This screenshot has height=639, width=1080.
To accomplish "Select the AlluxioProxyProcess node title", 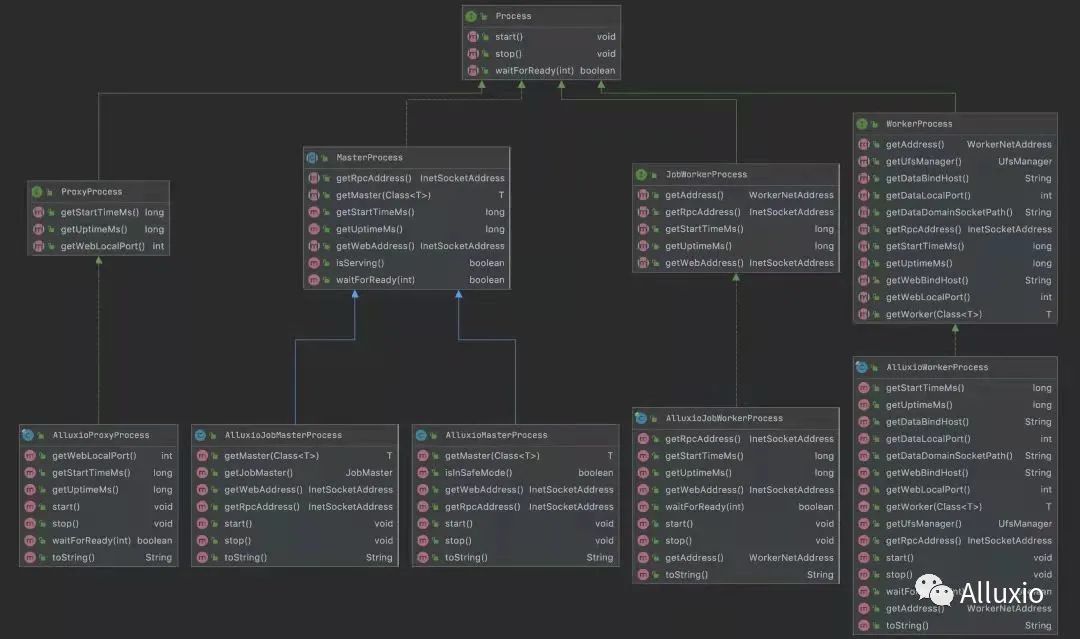I will click(101, 435).
